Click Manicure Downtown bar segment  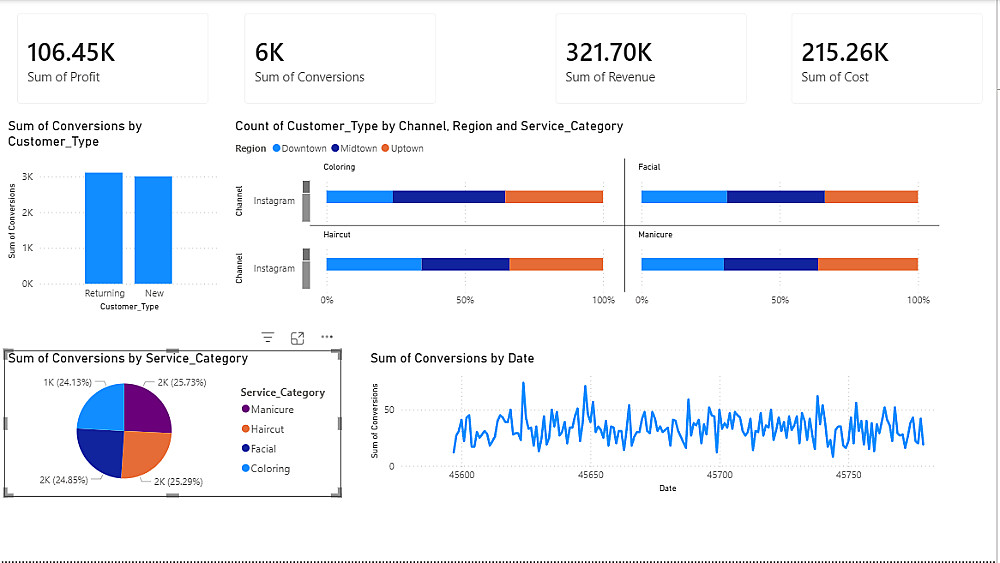click(682, 264)
